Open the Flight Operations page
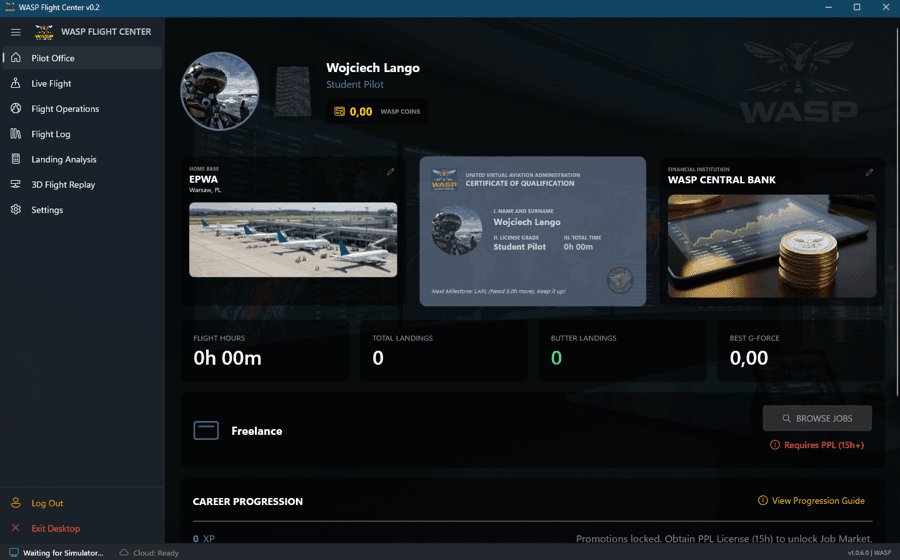Viewport: 900px width, 560px height. (x=82, y=108)
